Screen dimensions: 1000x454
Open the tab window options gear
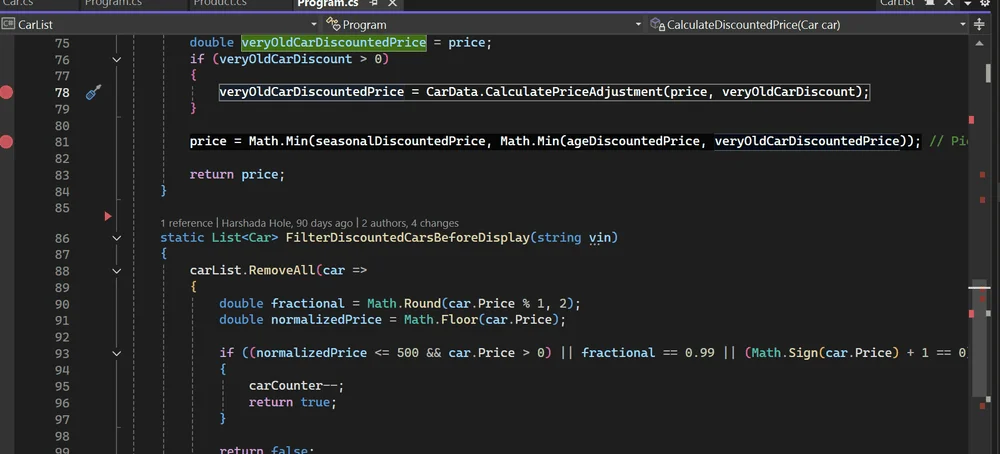pyautogui.click(x=985, y=3)
